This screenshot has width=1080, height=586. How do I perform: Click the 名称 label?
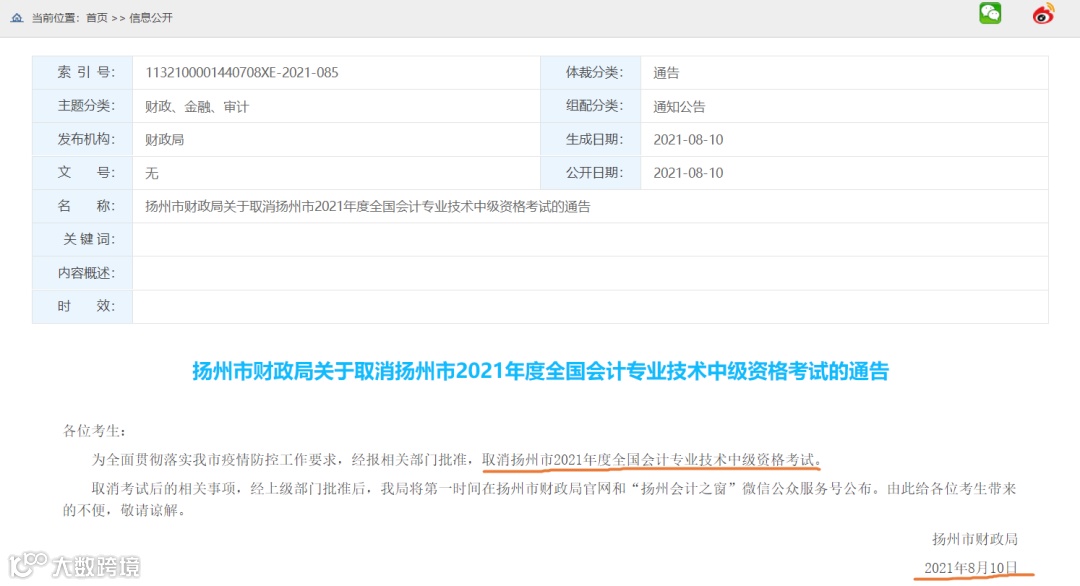(86, 206)
